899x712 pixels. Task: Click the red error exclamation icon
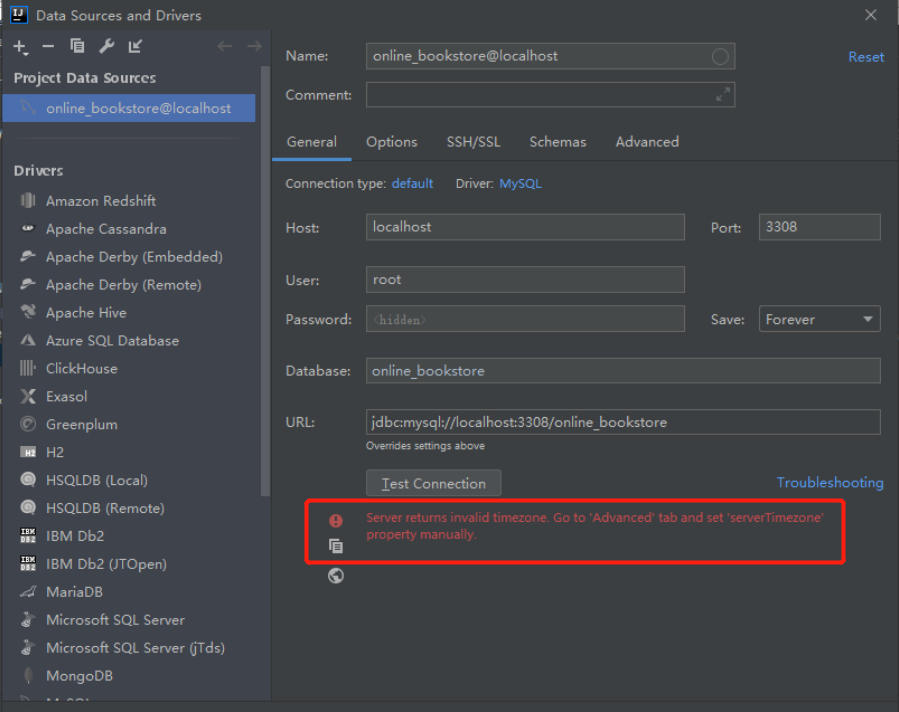(x=336, y=521)
